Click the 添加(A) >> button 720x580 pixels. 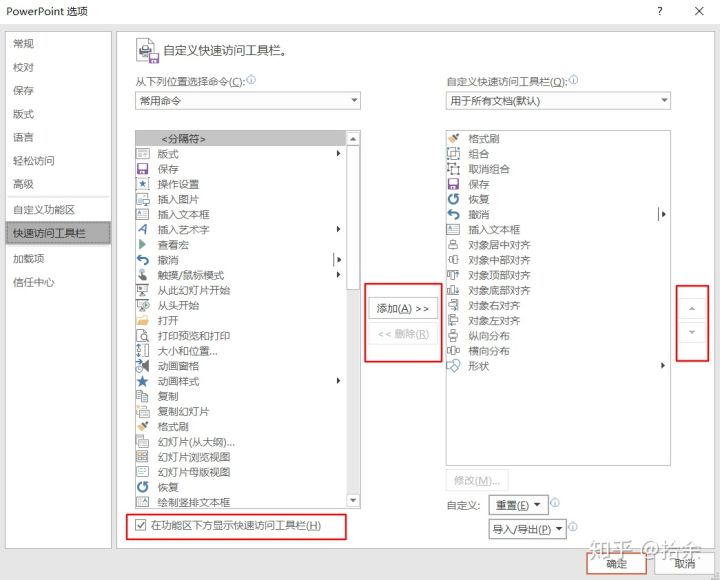[x=403, y=308]
